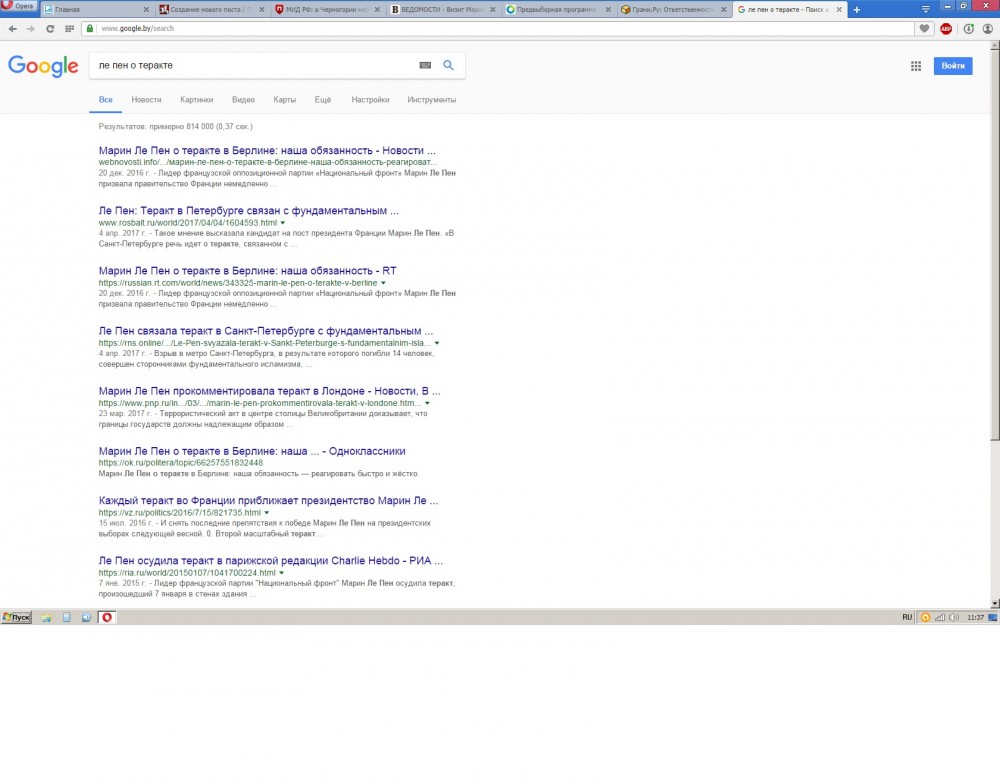Screen dimensions: 1000x781
Task: Expand dropdown arrow next to pnp.ru URL
Action: coord(427,403)
